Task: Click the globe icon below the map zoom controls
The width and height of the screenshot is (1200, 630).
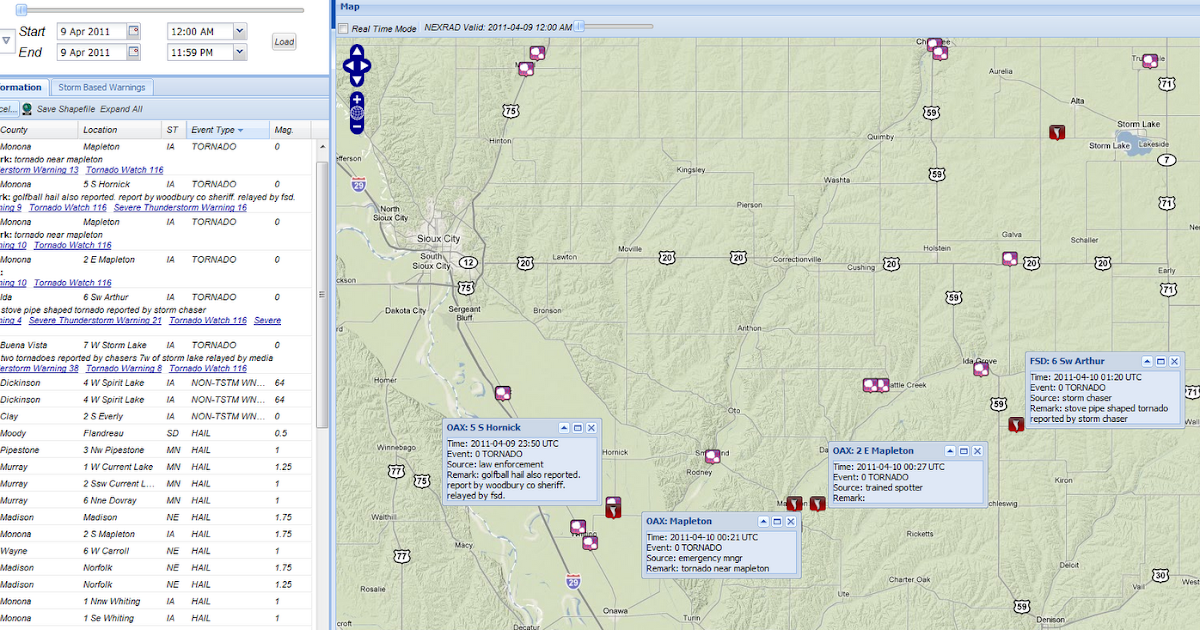Action: [356, 112]
